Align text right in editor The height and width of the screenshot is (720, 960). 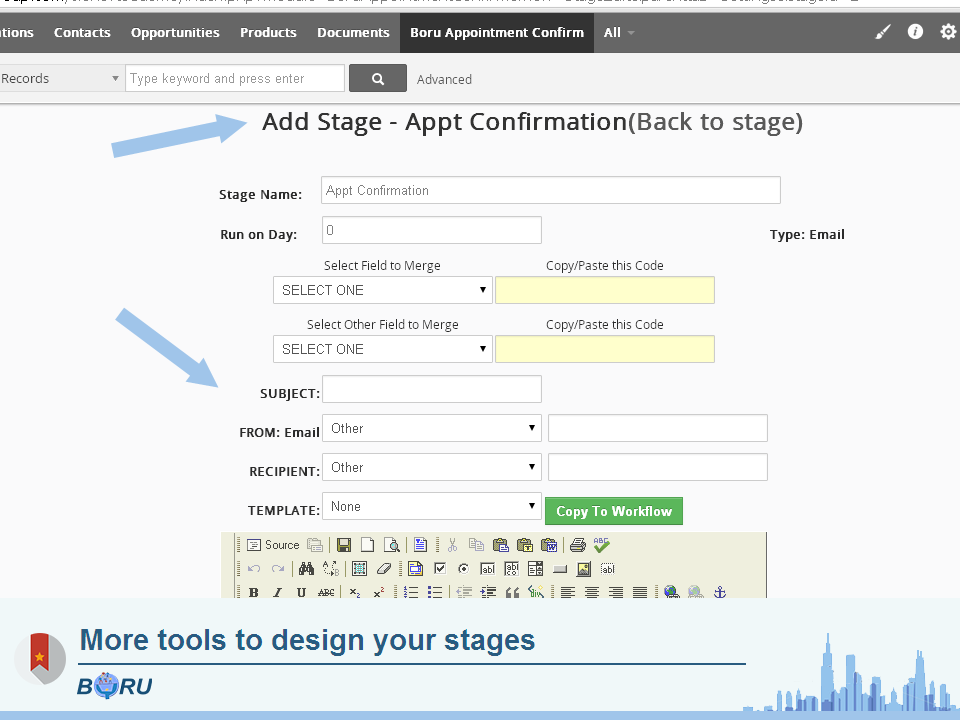(x=615, y=592)
